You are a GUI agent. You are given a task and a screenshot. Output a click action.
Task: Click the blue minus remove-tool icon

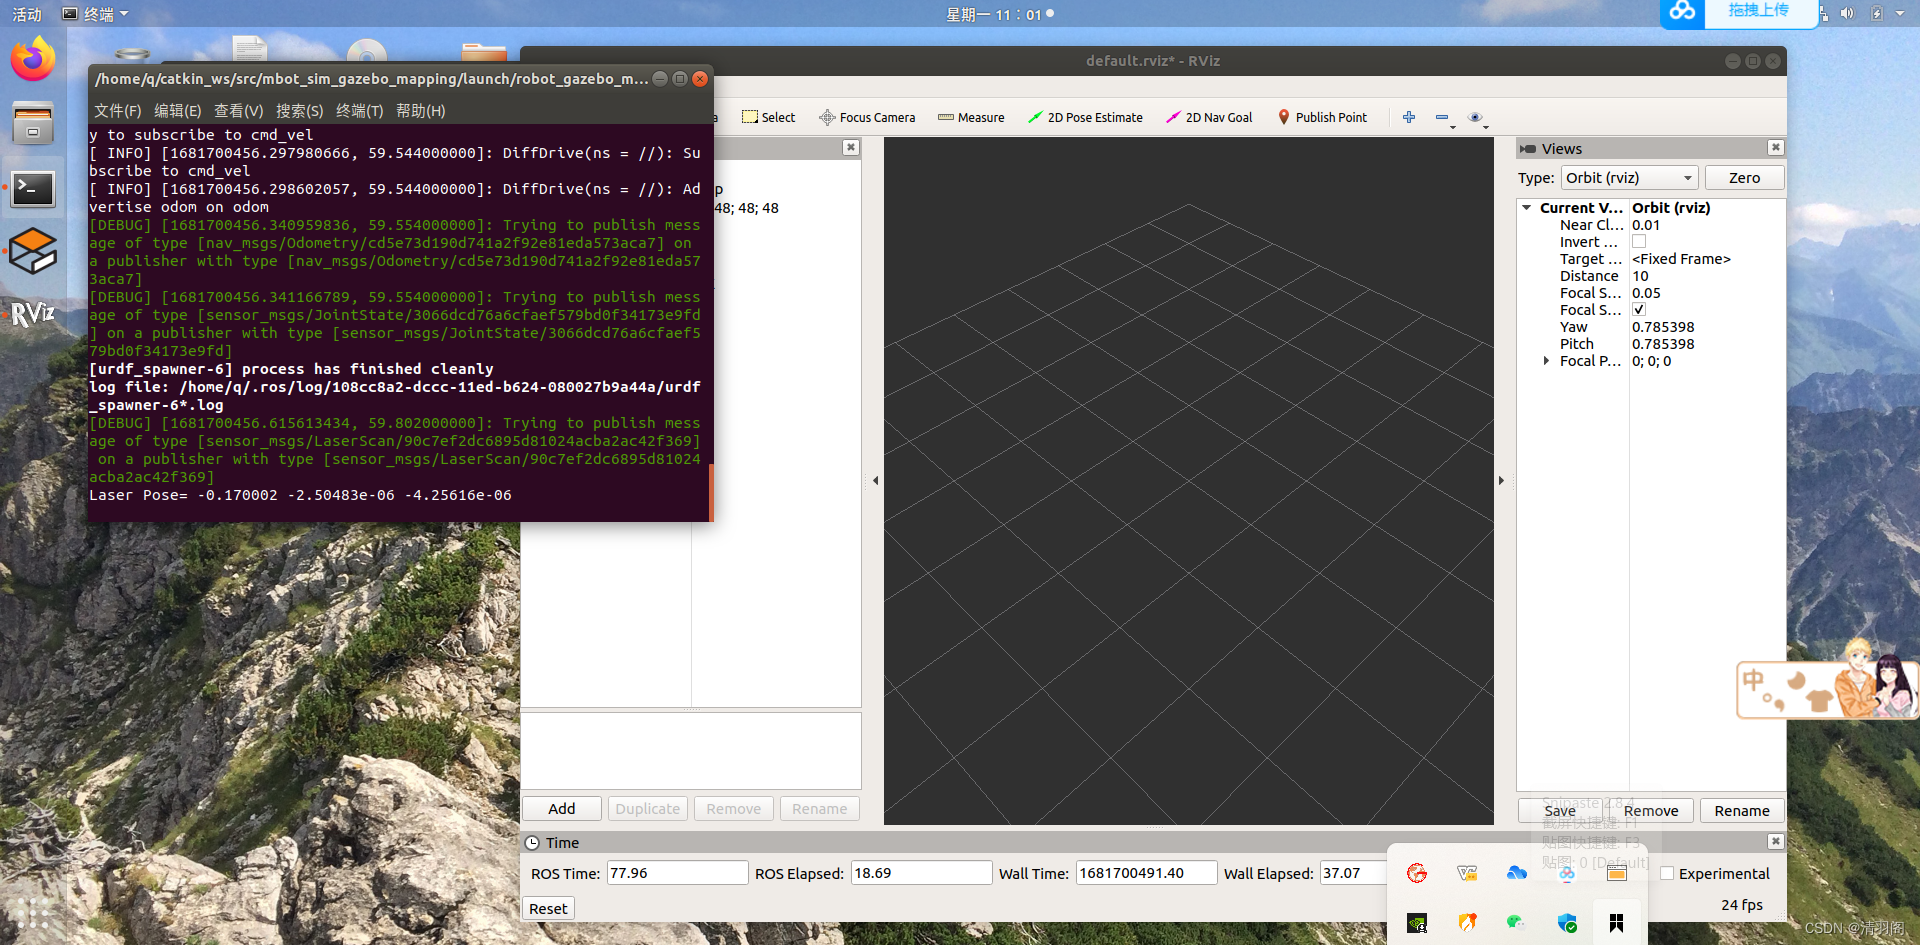click(x=1443, y=118)
